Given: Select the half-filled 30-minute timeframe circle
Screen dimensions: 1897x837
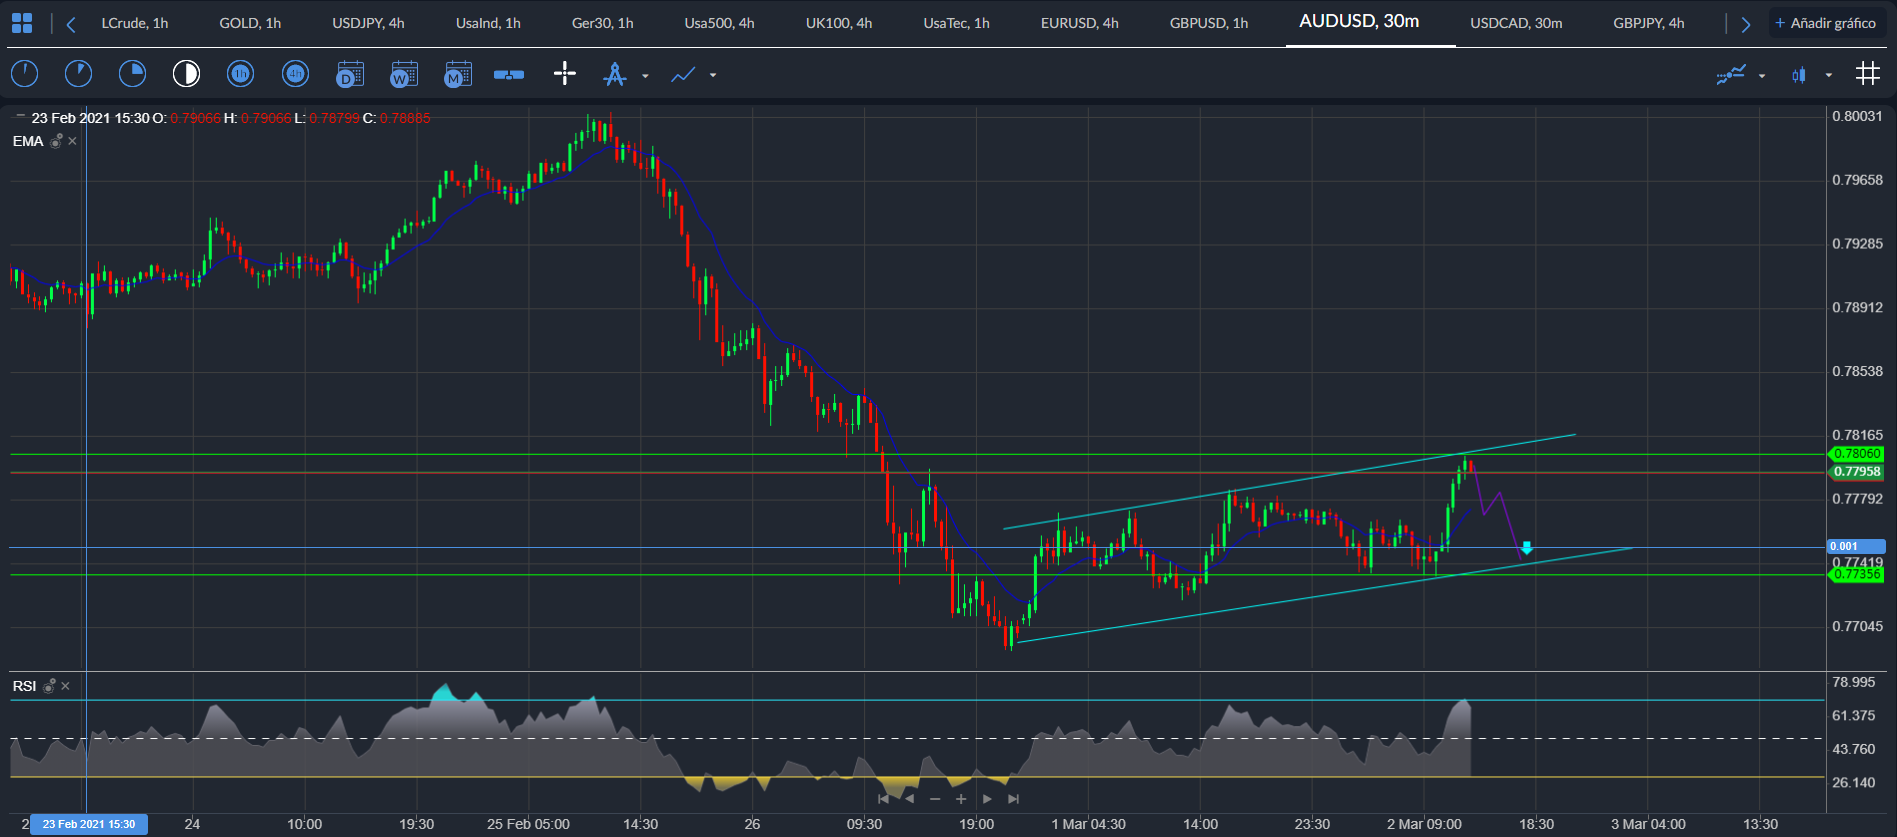Looking at the screenshot, I should coord(186,74).
